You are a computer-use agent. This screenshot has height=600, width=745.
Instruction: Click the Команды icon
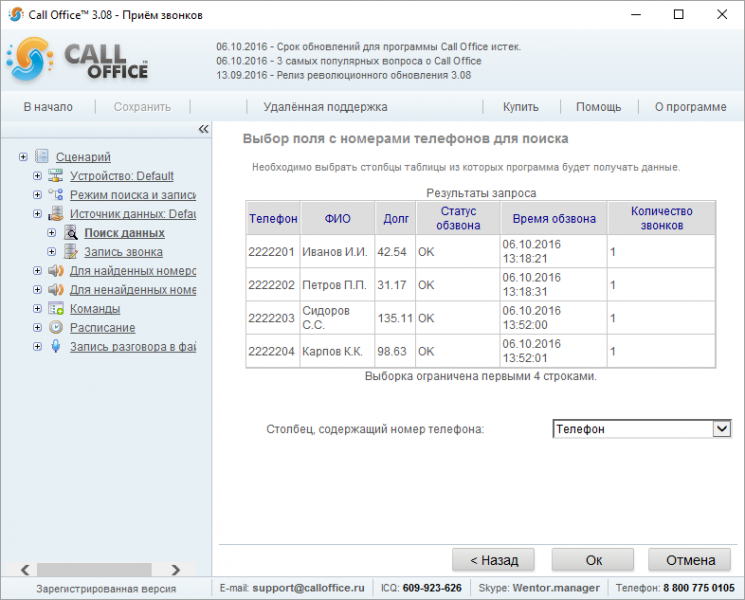tap(56, 309)
